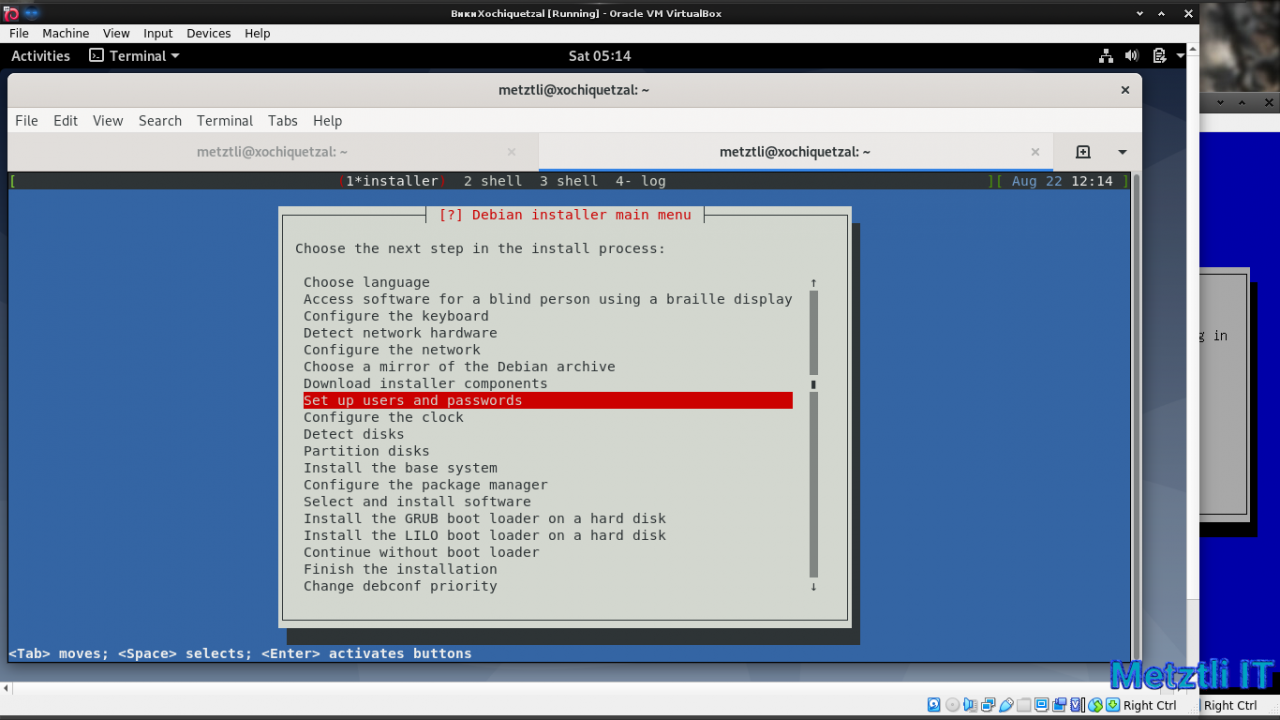1280x720 pixels.
Task: Open the Sat 05:14 clock menu
Action: pyautogui.click(x=600, y=56)
